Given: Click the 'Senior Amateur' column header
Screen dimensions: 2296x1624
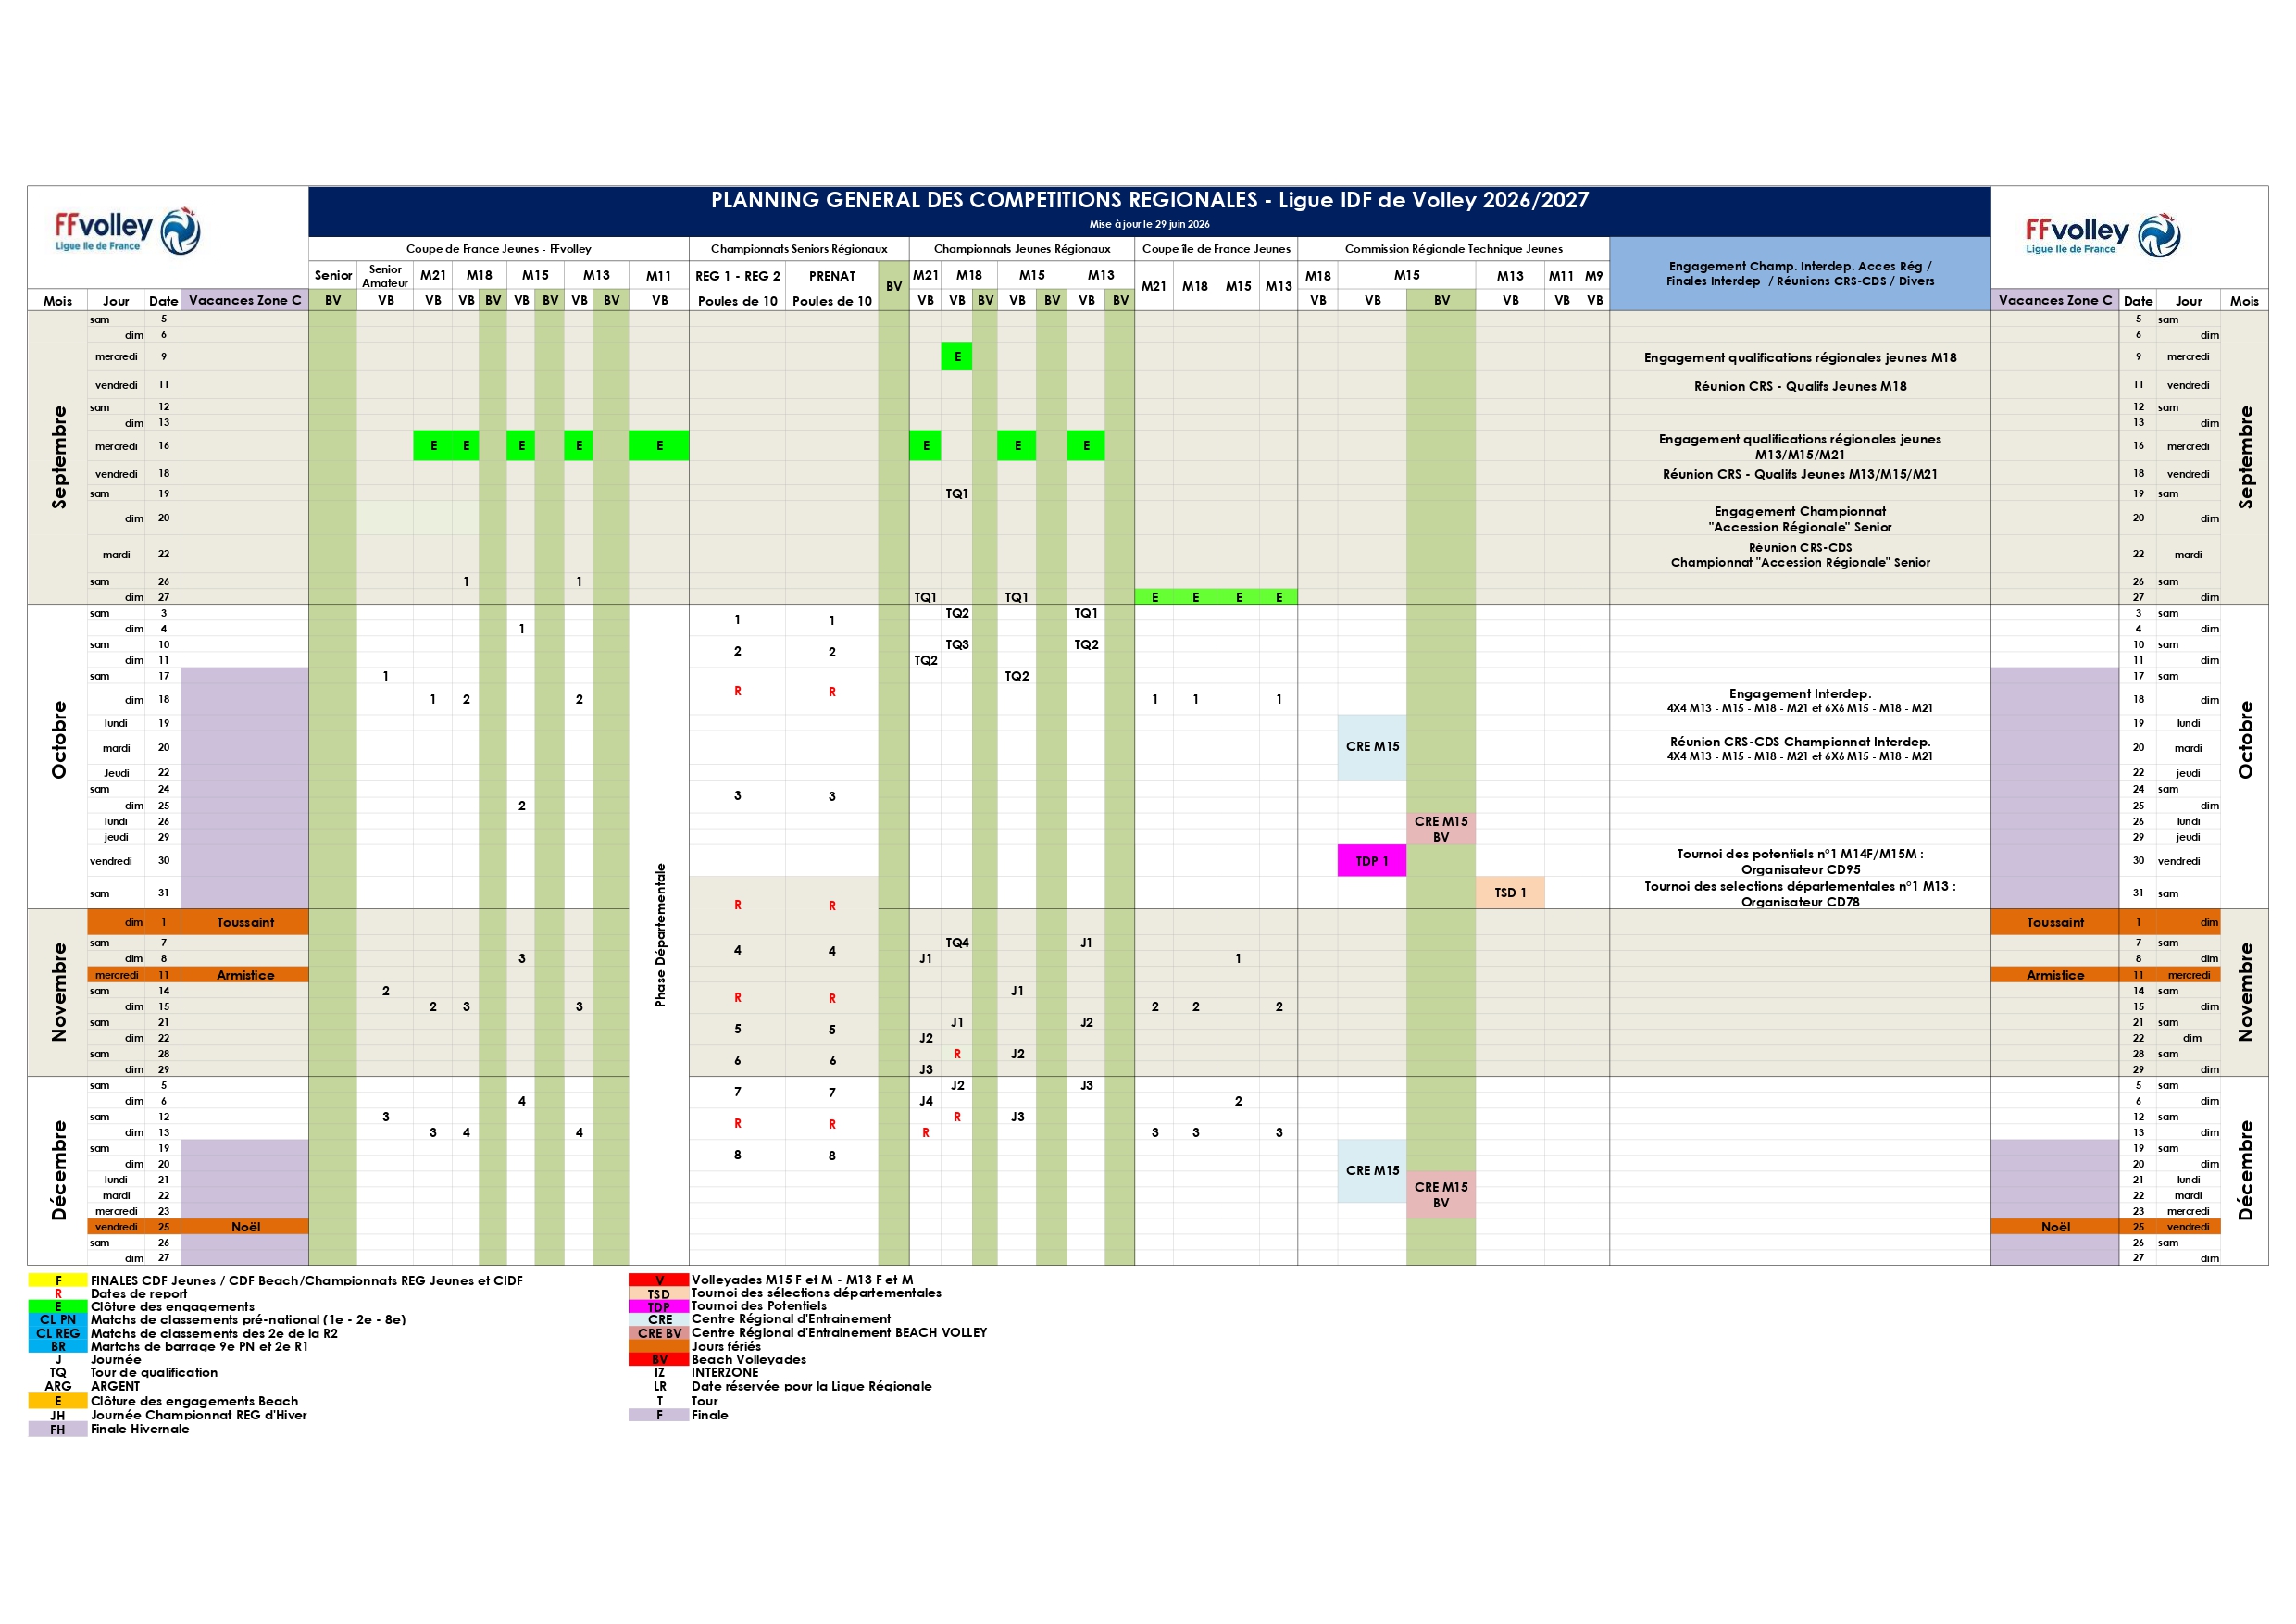Looking at the screenshot, I should 385,276.
